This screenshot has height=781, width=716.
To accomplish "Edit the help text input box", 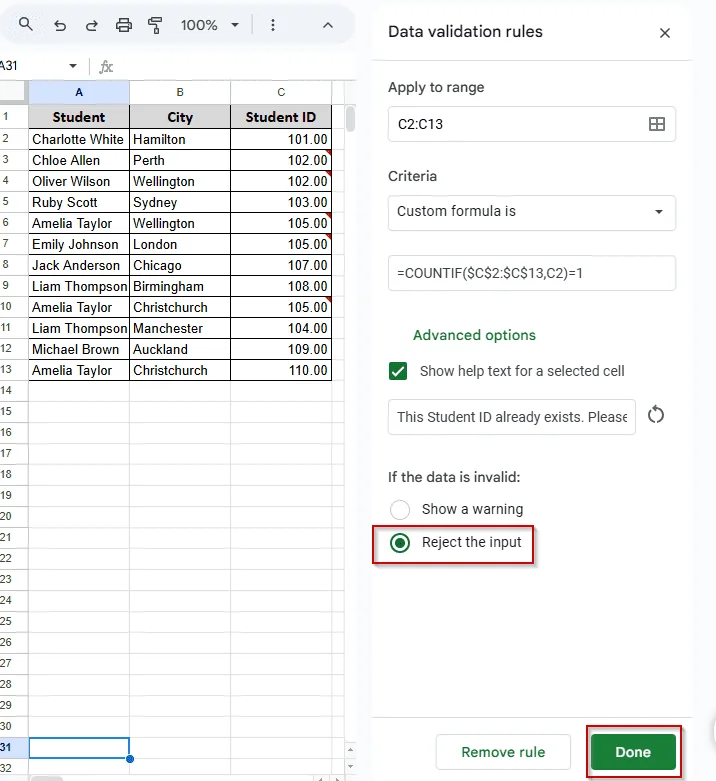I will click(512, 417).
